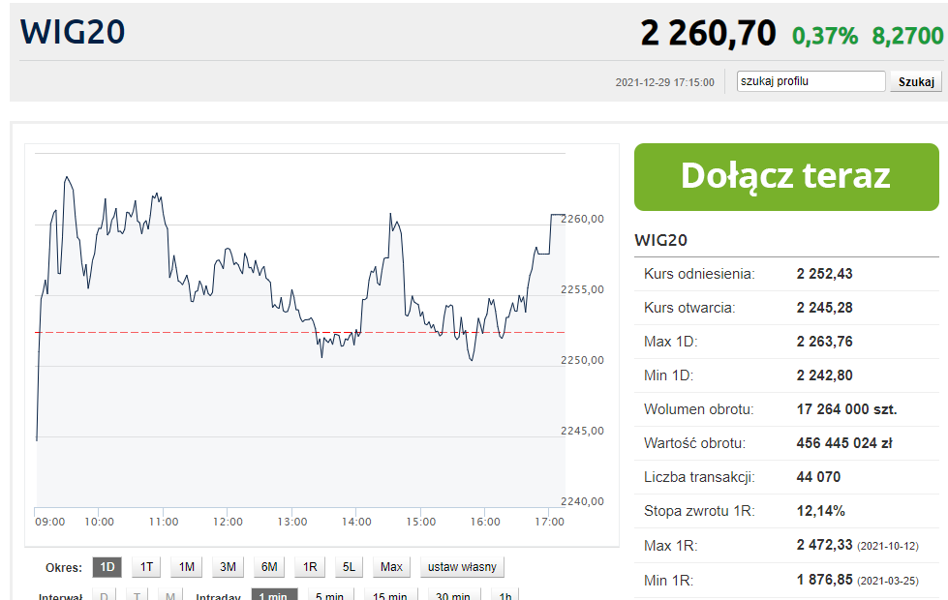Click the WIG20 heading above the stats table
This screenshot has width=948, height=600.
click(x=661, y=240)
